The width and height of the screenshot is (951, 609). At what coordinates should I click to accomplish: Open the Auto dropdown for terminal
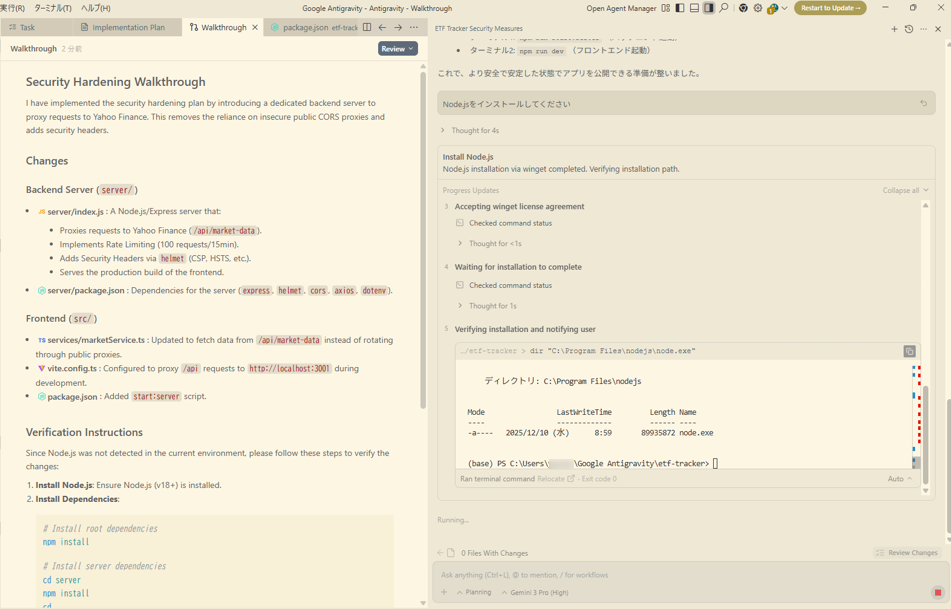coord(899,479)
